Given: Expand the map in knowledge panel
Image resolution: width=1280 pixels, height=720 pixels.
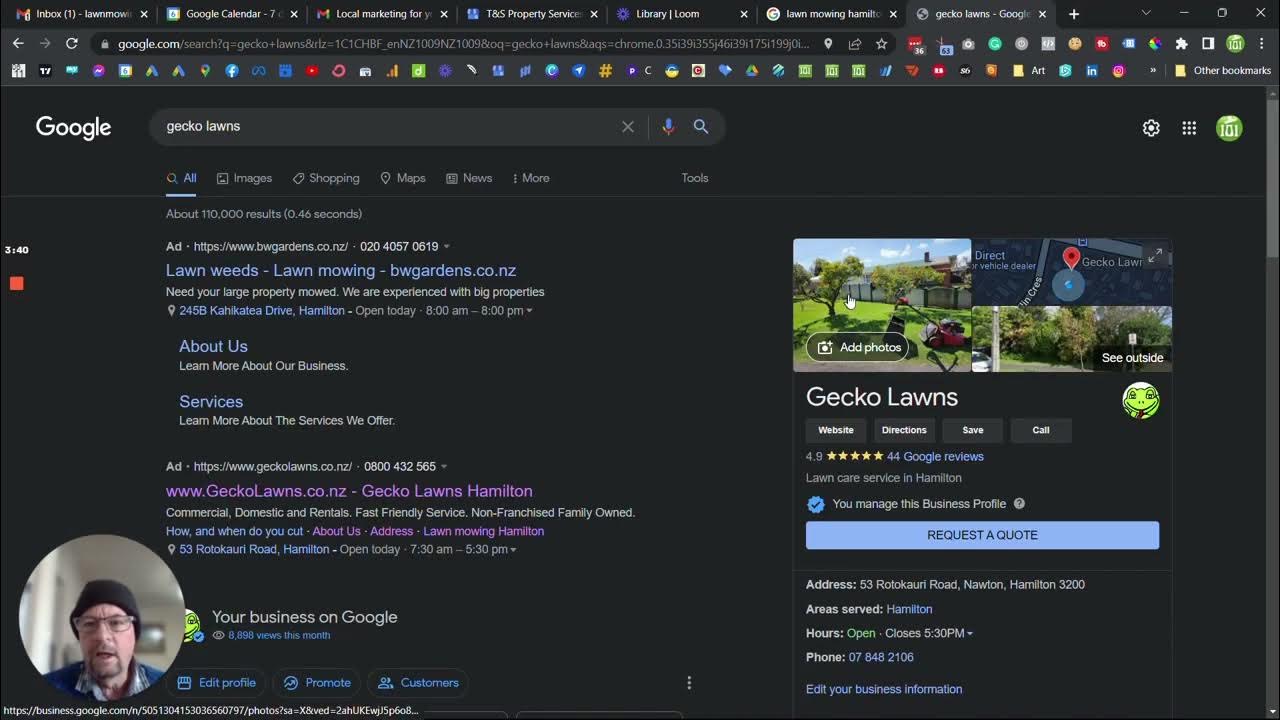Looking at the screenshot, I should [1155, 256].
